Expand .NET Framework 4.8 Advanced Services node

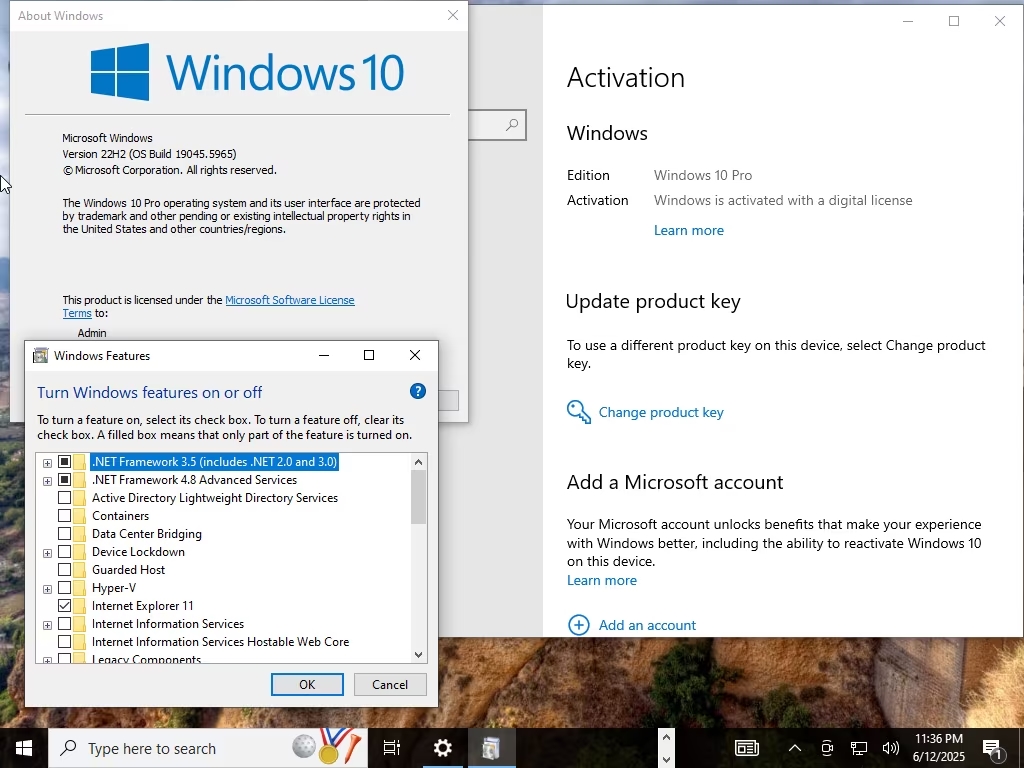(47, 481)
